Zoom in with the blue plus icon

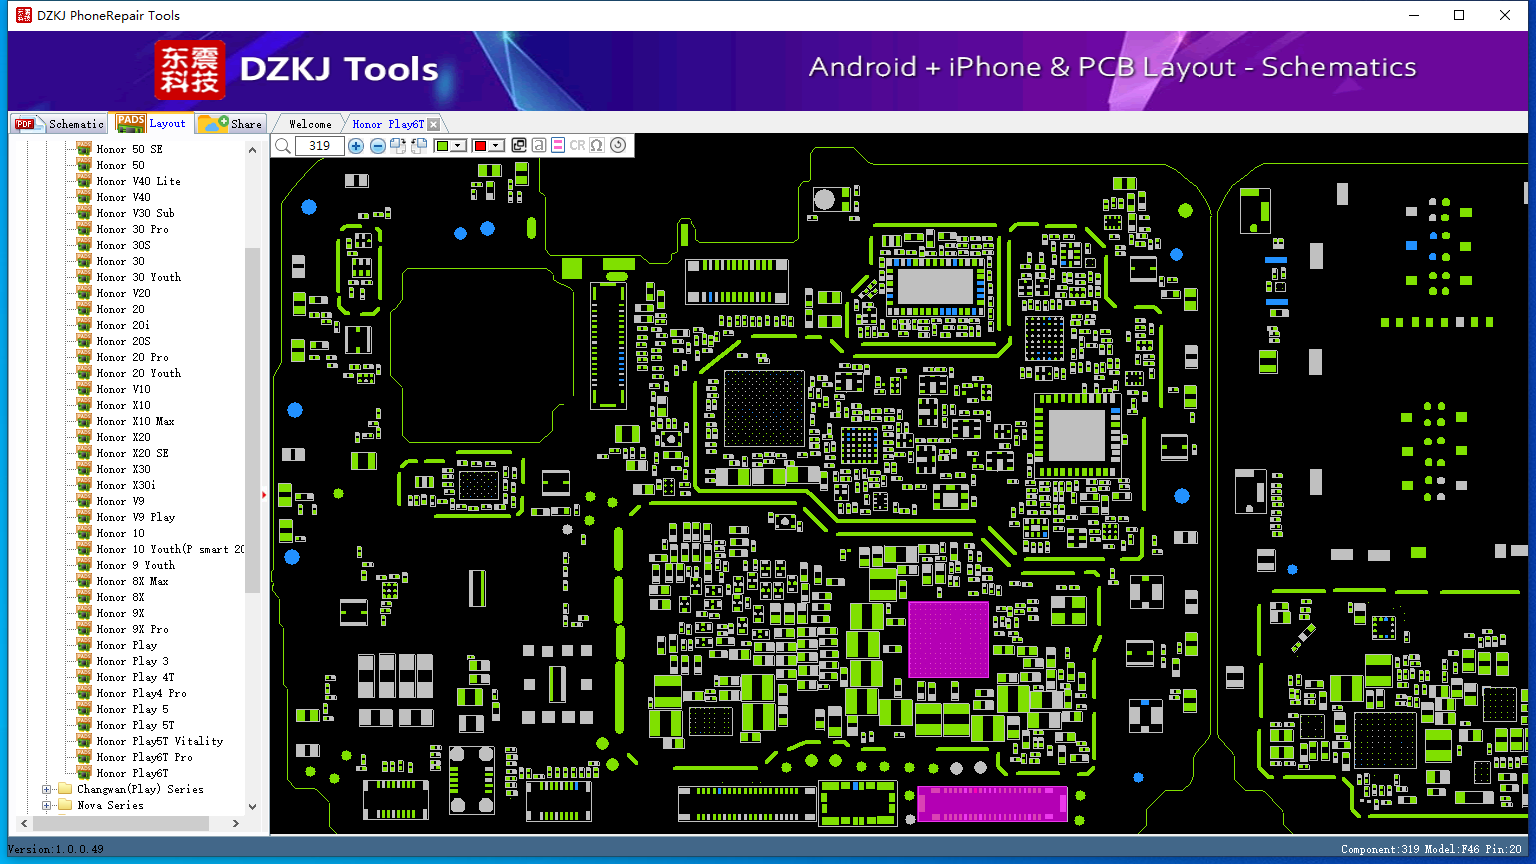[356, 146]
